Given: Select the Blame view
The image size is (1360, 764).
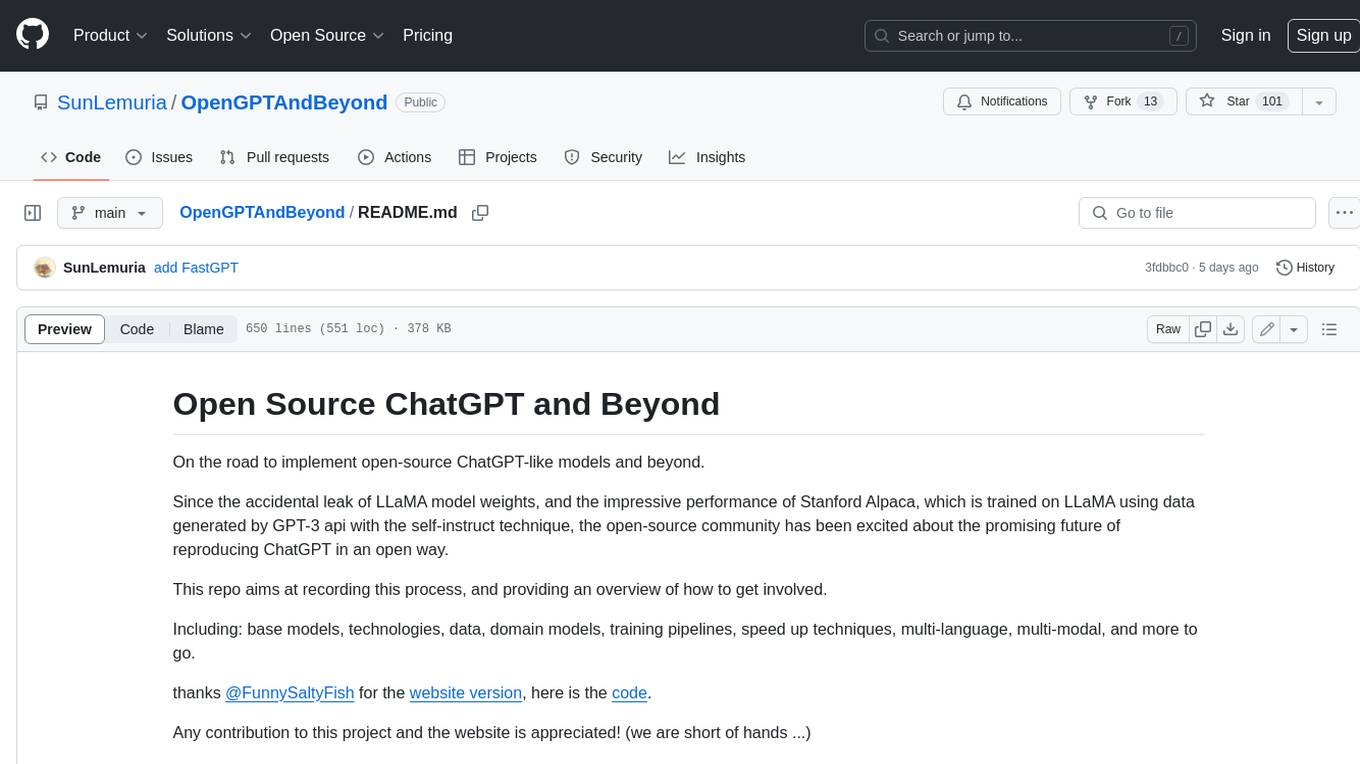Looking at the screenshot, I should (x=204, y=329).
